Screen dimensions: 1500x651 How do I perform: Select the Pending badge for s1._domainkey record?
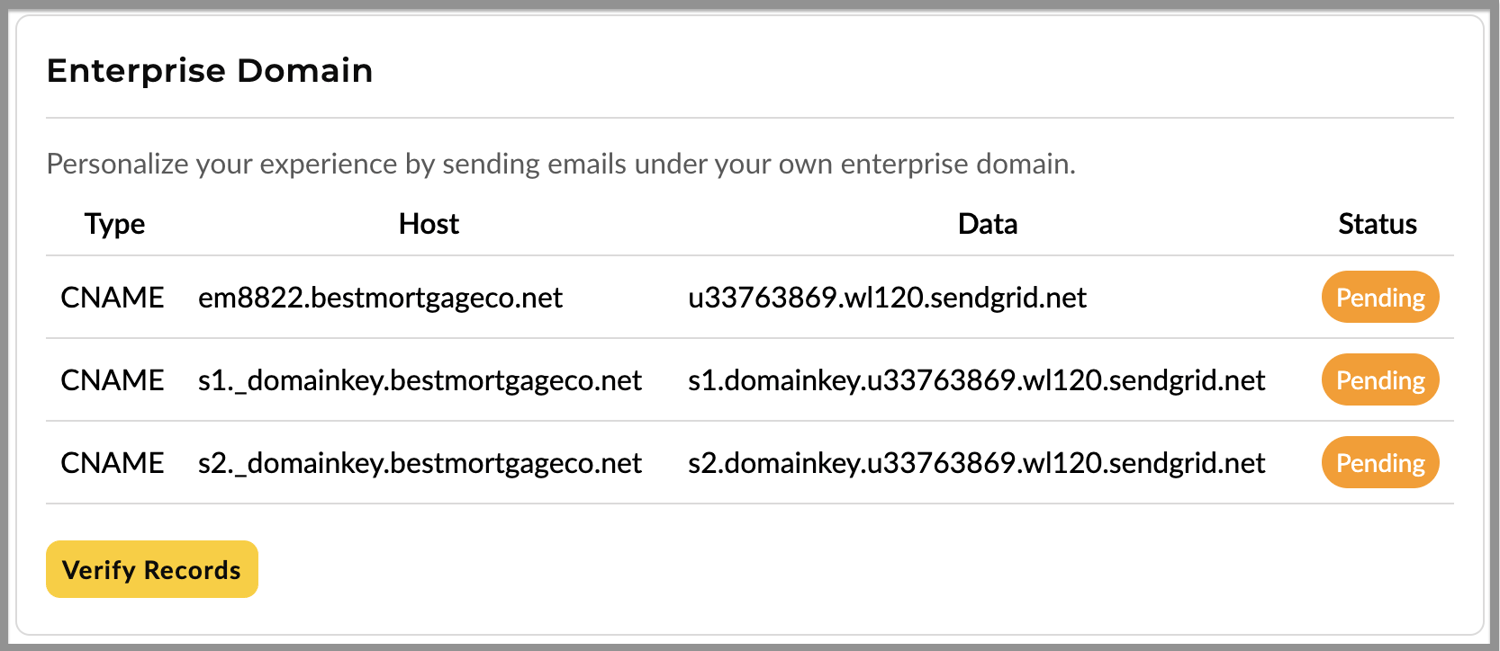click(1380, 380)
